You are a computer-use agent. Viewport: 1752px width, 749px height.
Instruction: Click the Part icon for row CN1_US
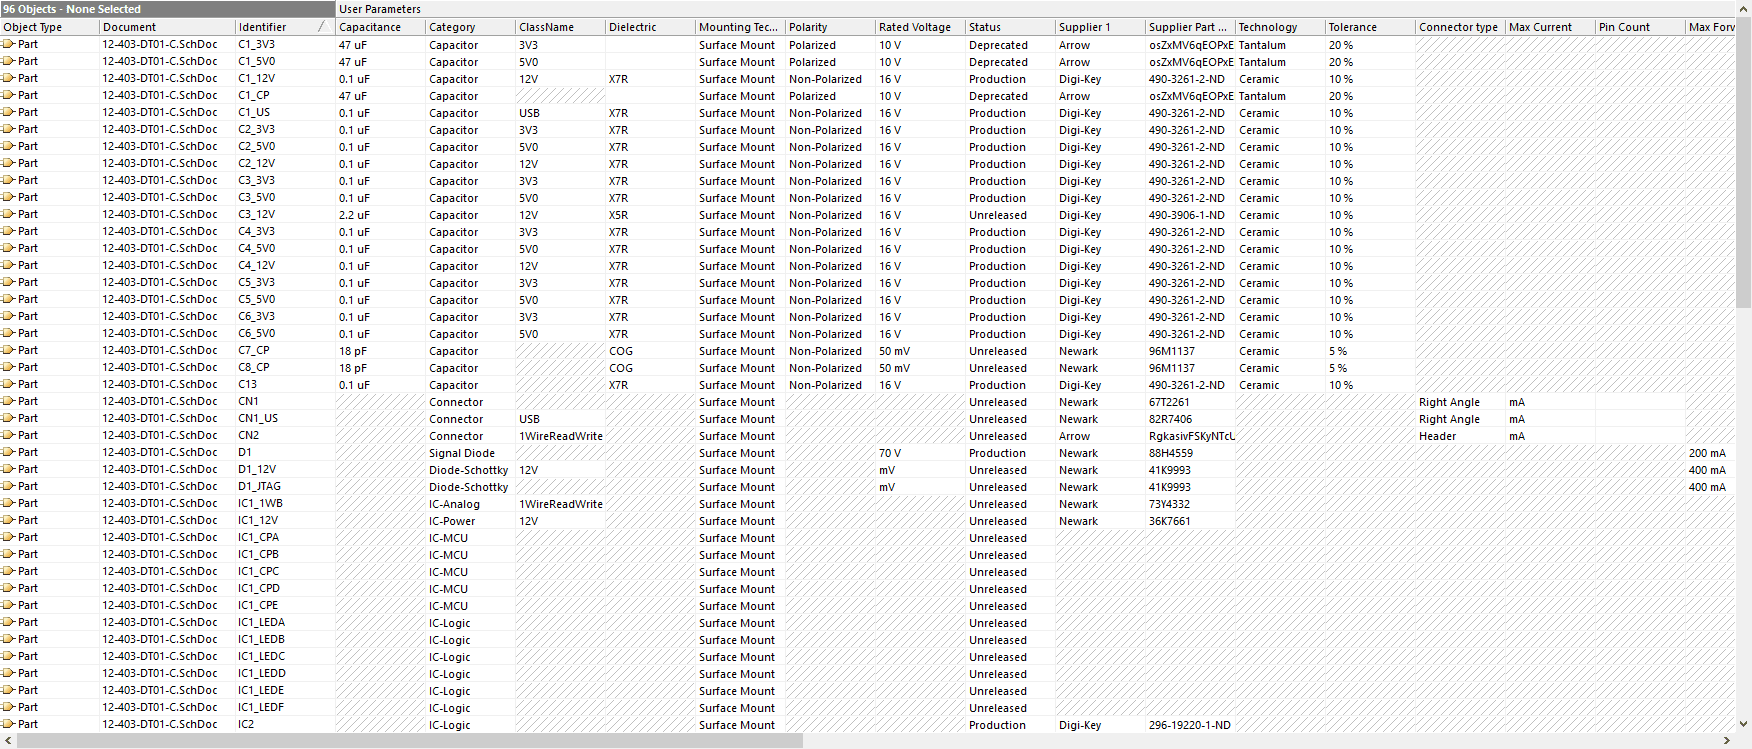click(x=9, y=419)
